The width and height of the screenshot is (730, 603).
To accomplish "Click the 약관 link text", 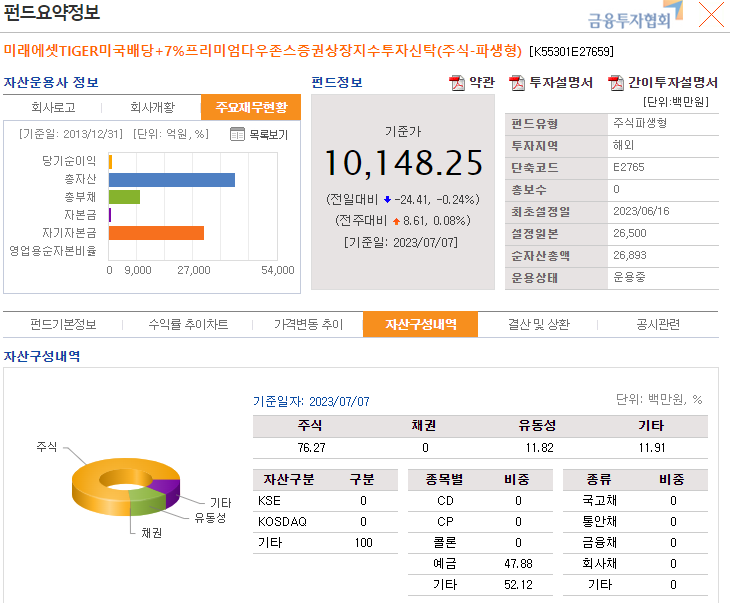I will pyautogui.click(x=481, y=82).
